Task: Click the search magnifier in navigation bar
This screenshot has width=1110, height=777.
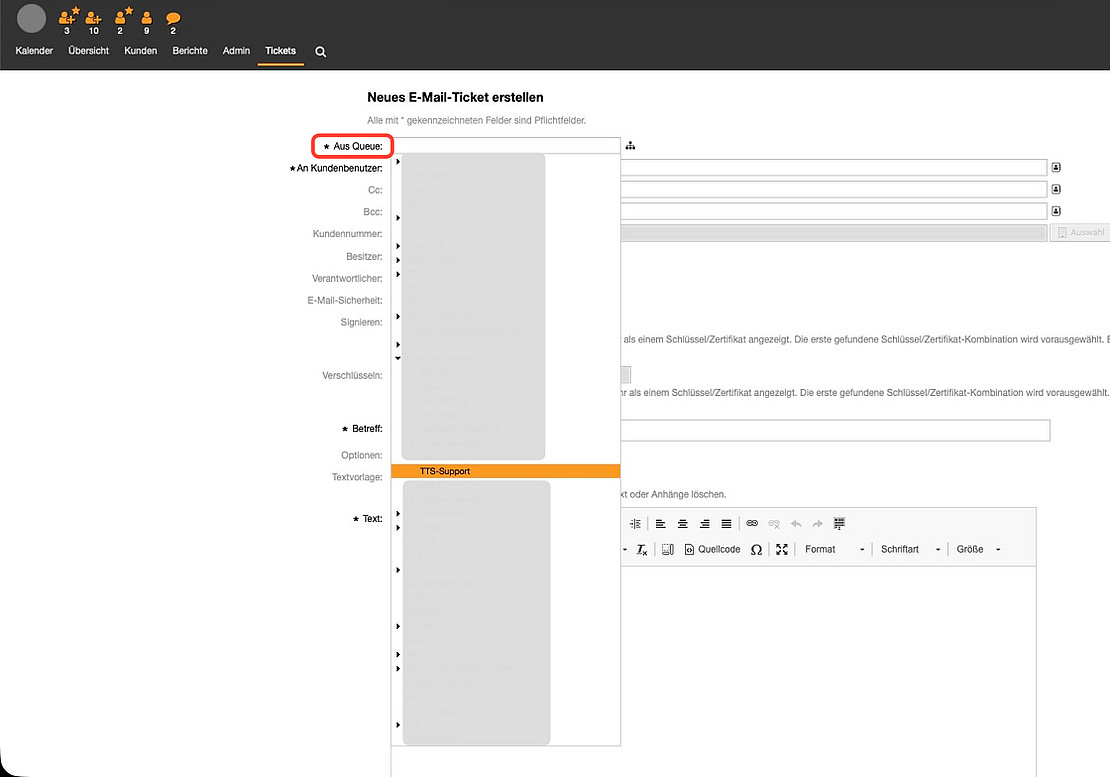Action: (321, 52)
